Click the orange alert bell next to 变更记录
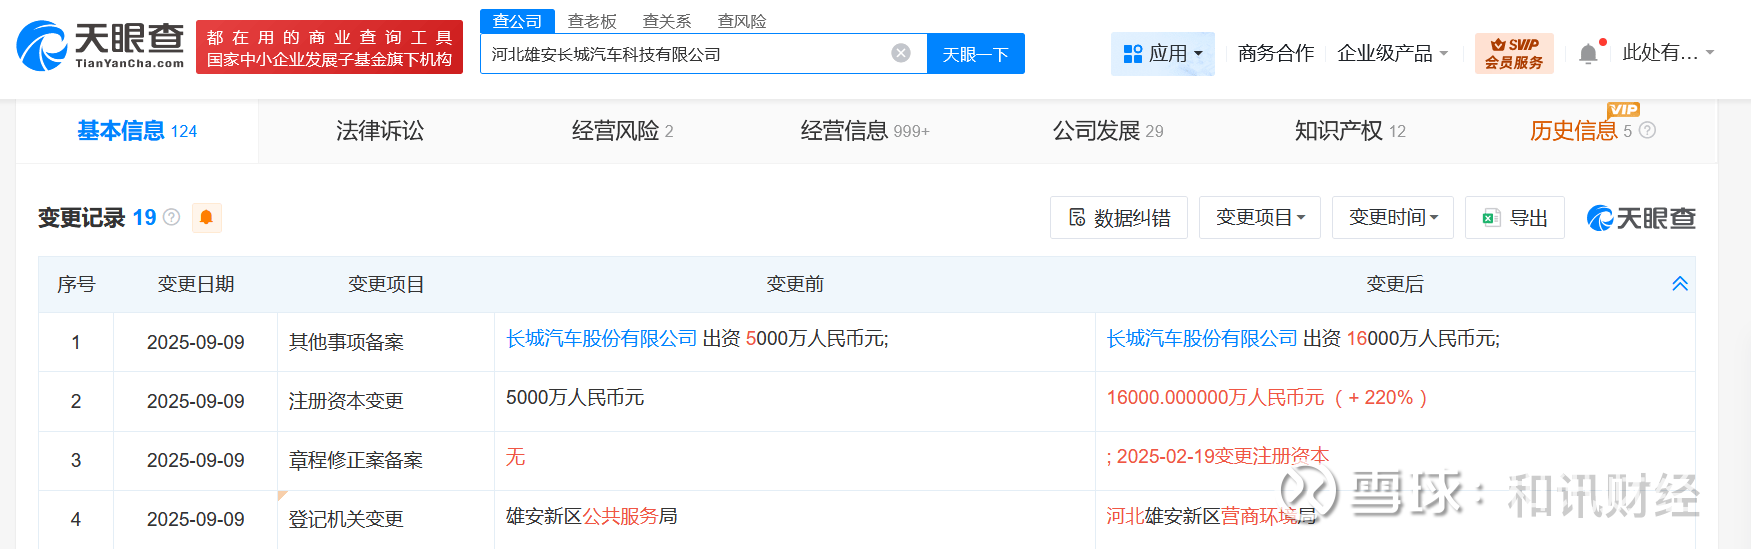 tap(206, 217)
